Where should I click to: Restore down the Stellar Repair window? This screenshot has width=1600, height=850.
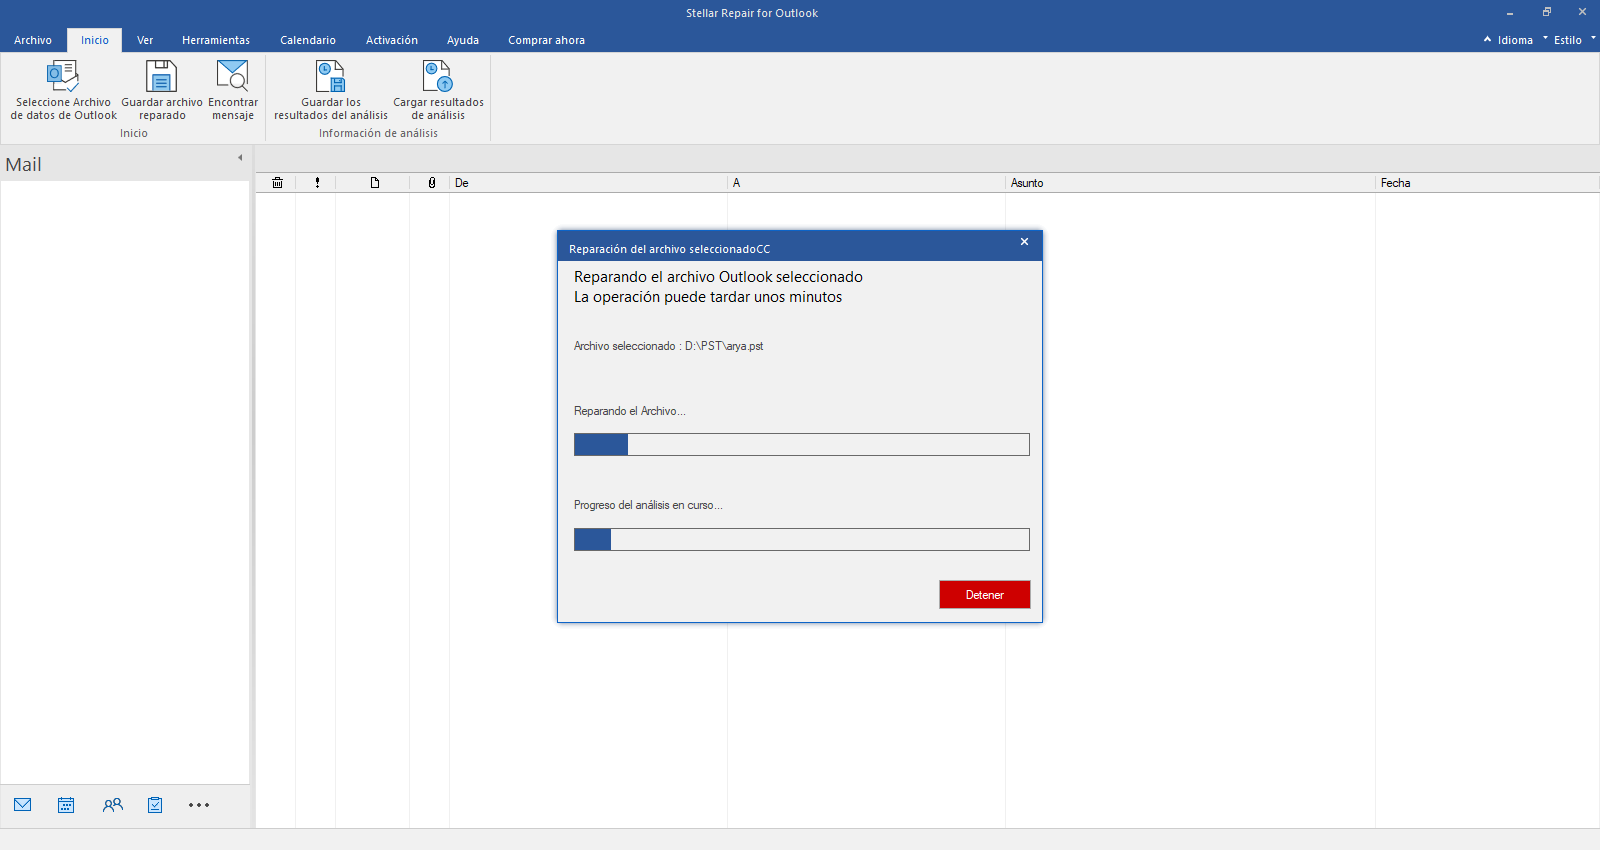[1546, 13]
